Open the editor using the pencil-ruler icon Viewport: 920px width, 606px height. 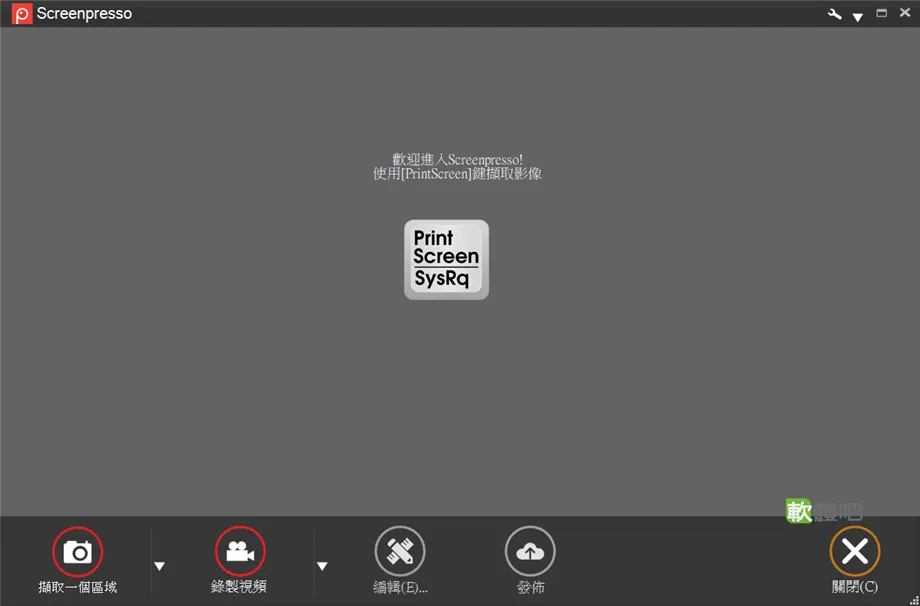tap(400, 551)
